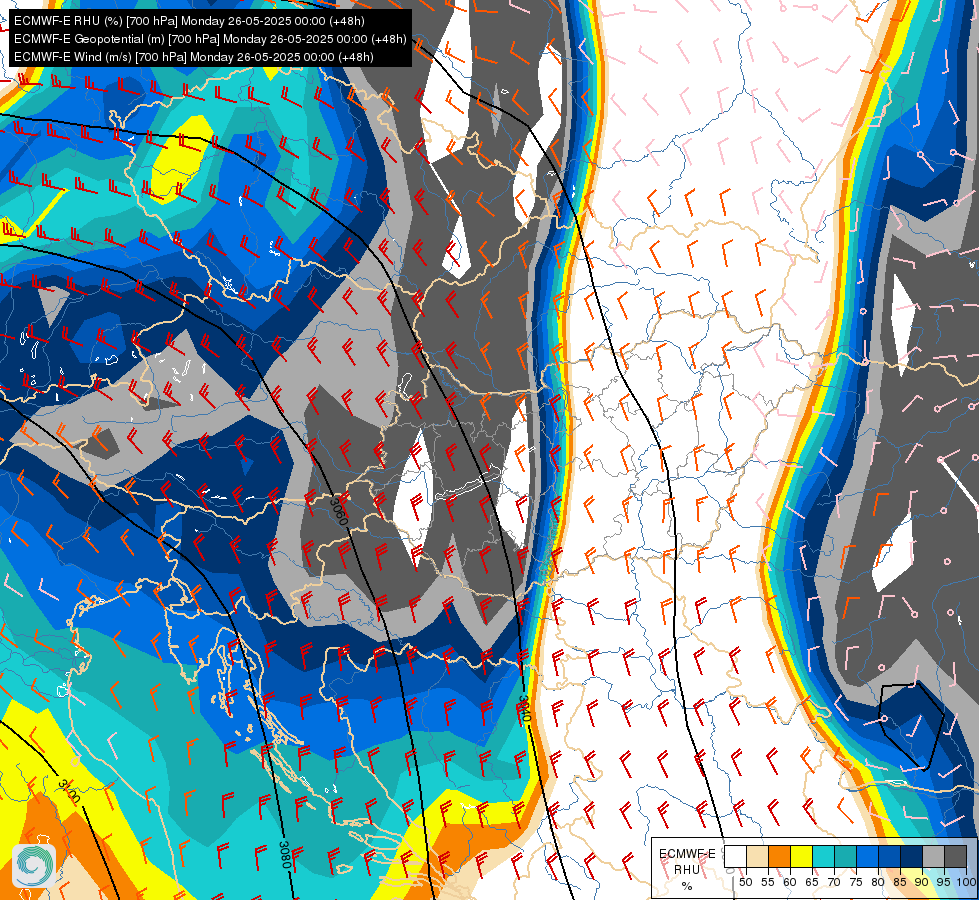The width and height of the screenshot is (979, 900).
Task: Click the ECMWF-E RHU (%) title line
Action: click(x=190, y=21)
